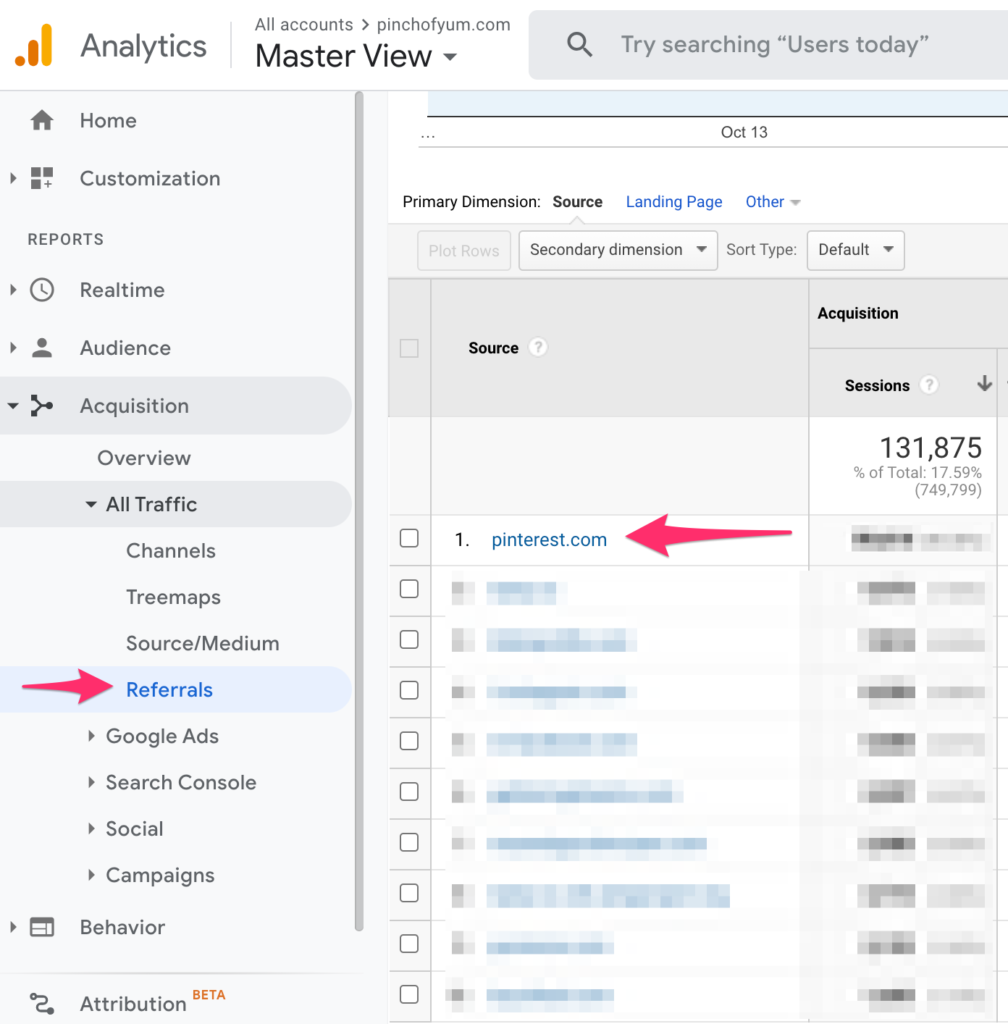Expand the Google Ads submenu
This screenshot has width=1008, height=1024.
pos(91,736)
